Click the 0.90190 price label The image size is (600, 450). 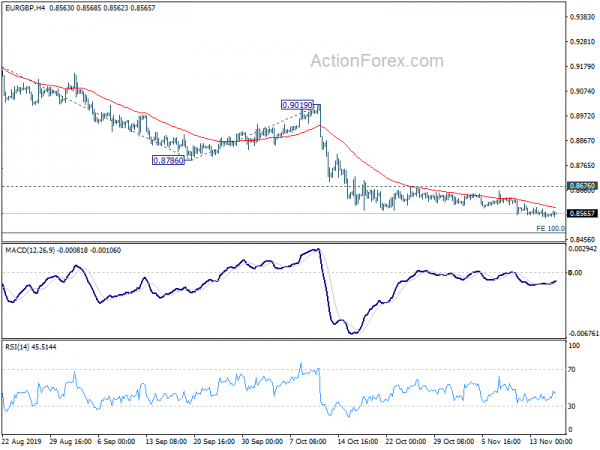[297, 105]
